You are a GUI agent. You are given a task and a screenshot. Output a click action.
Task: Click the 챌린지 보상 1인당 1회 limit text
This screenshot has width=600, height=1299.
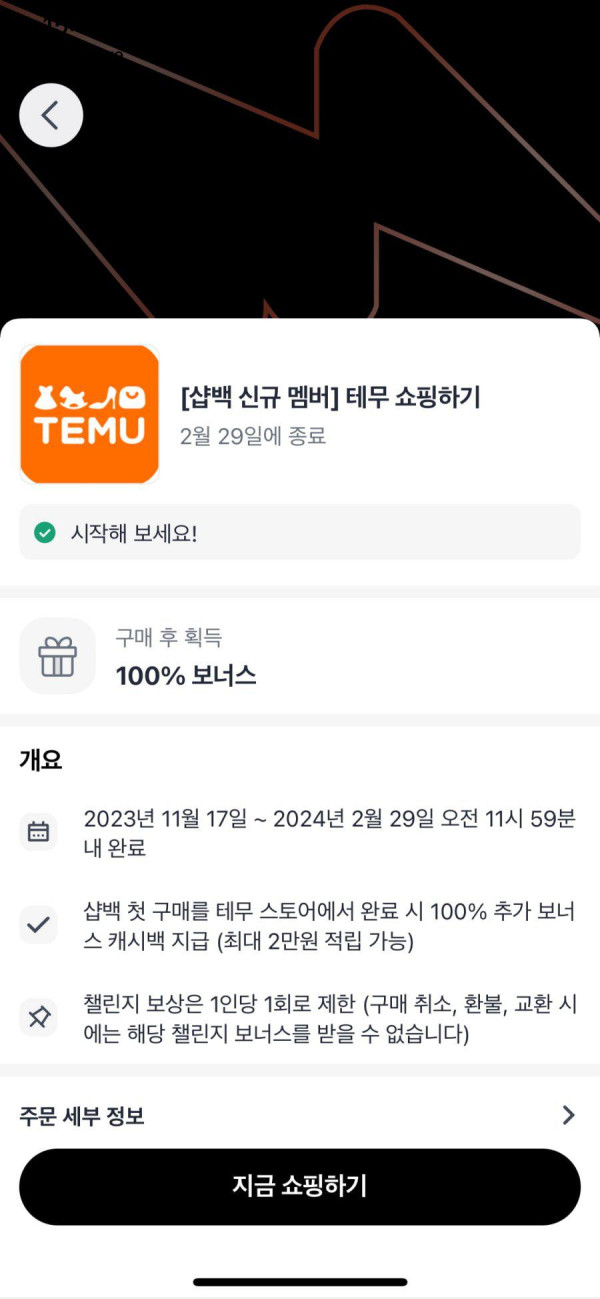coord(329,1019)
